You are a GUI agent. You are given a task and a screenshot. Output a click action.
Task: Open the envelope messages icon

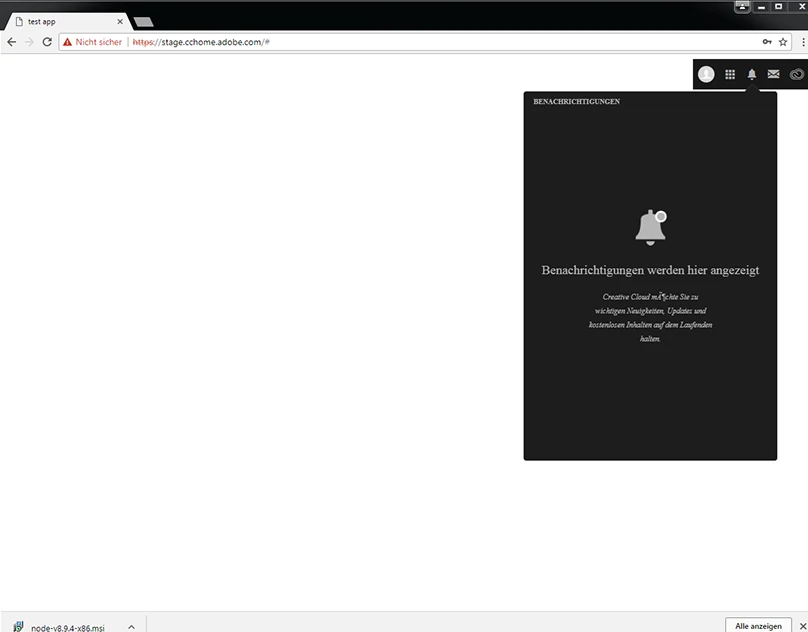point(773,74)
